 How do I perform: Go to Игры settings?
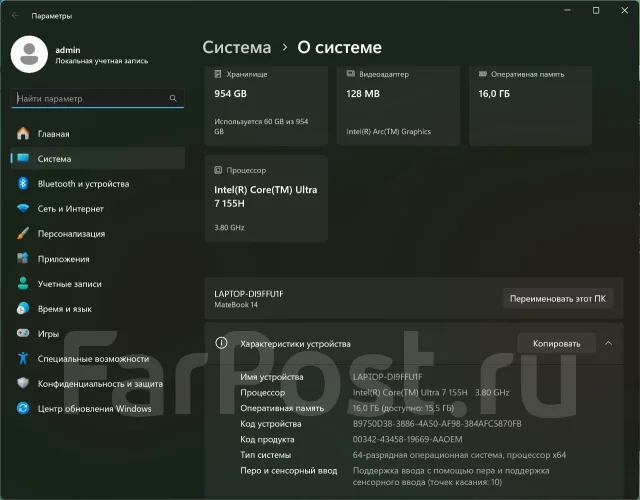click(97, 333)
